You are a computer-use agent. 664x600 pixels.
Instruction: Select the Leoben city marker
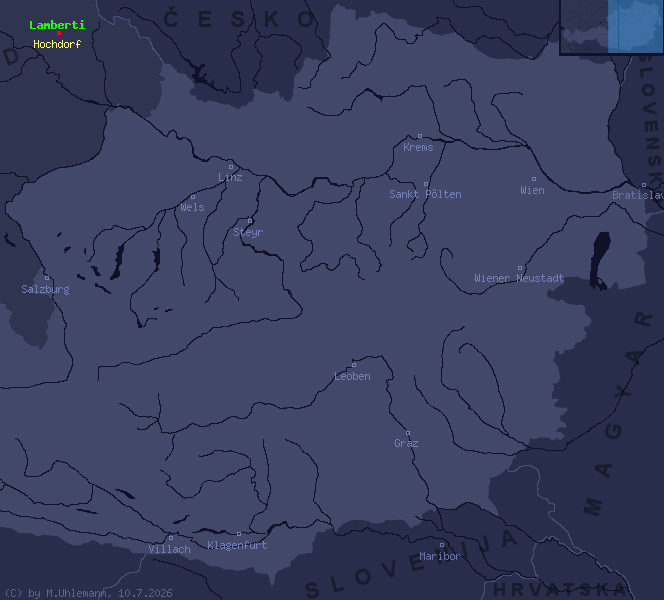(x=354, y=365)
